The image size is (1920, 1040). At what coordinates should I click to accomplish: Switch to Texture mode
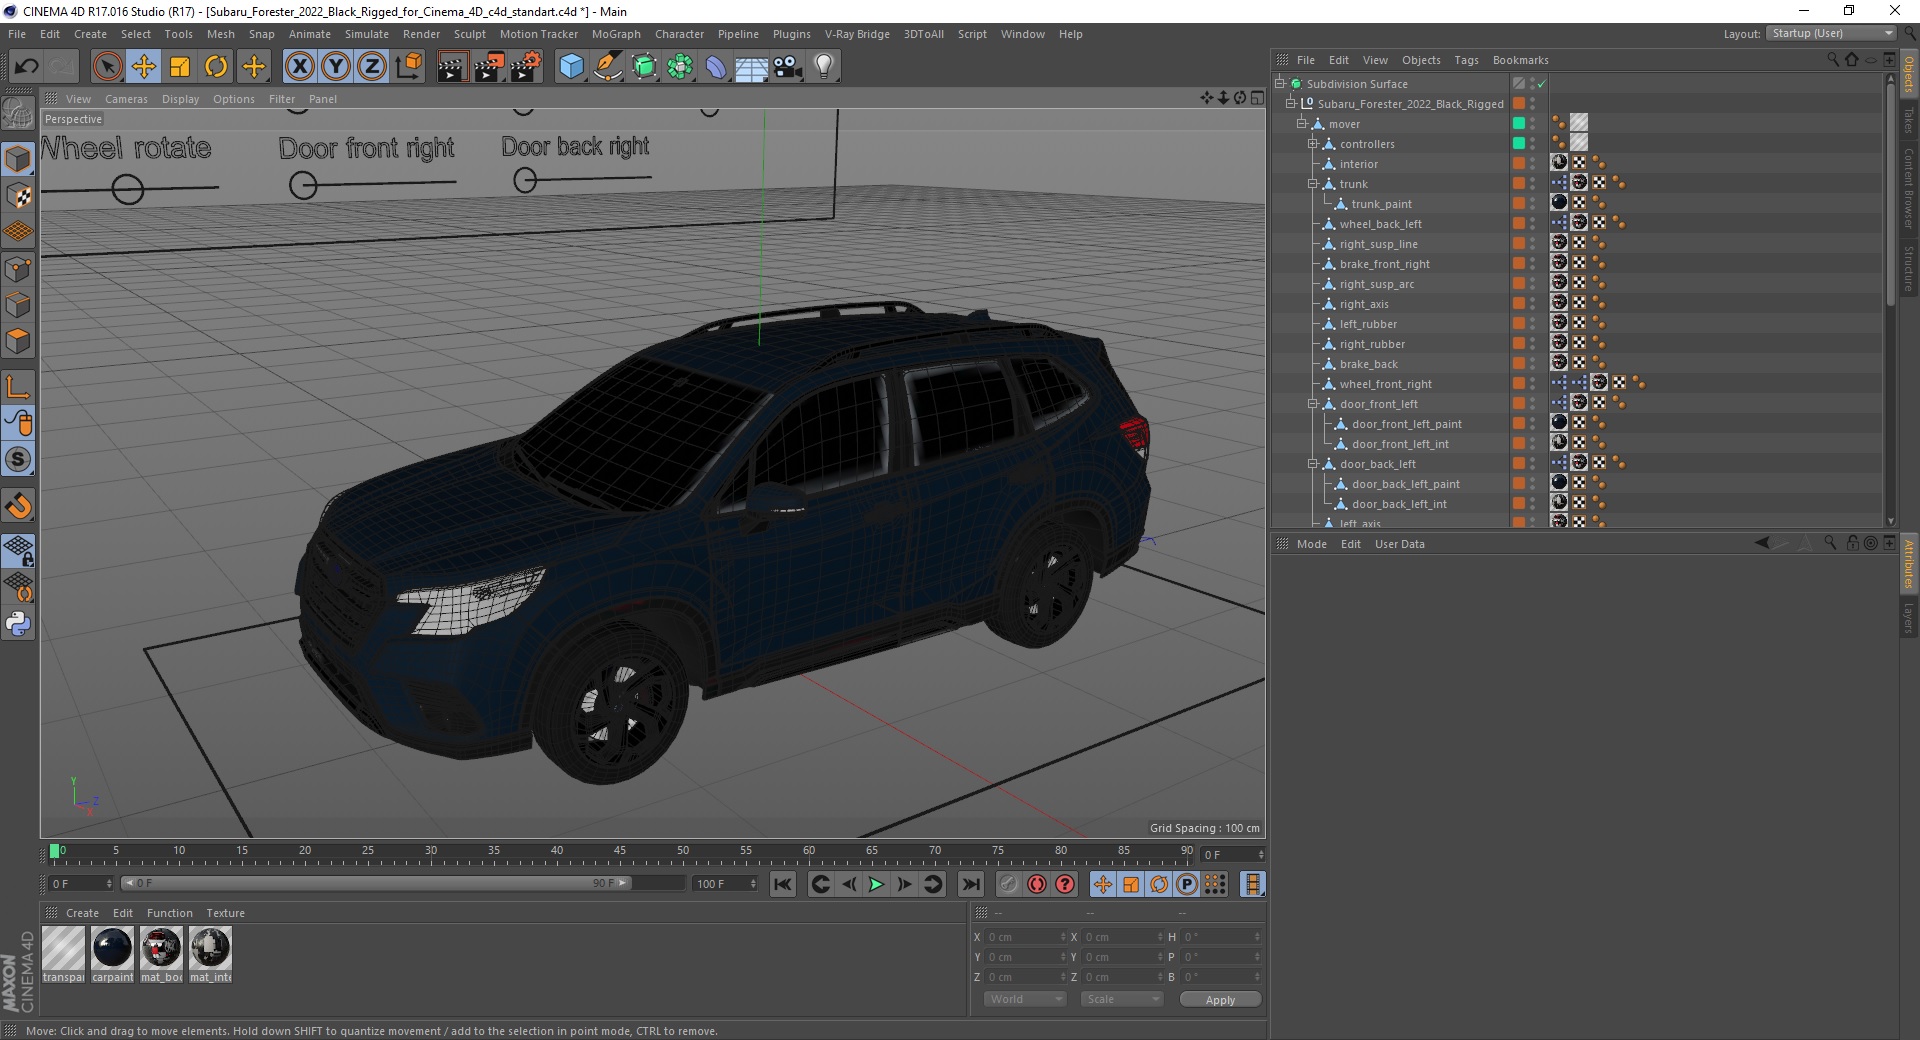[18, 196]
